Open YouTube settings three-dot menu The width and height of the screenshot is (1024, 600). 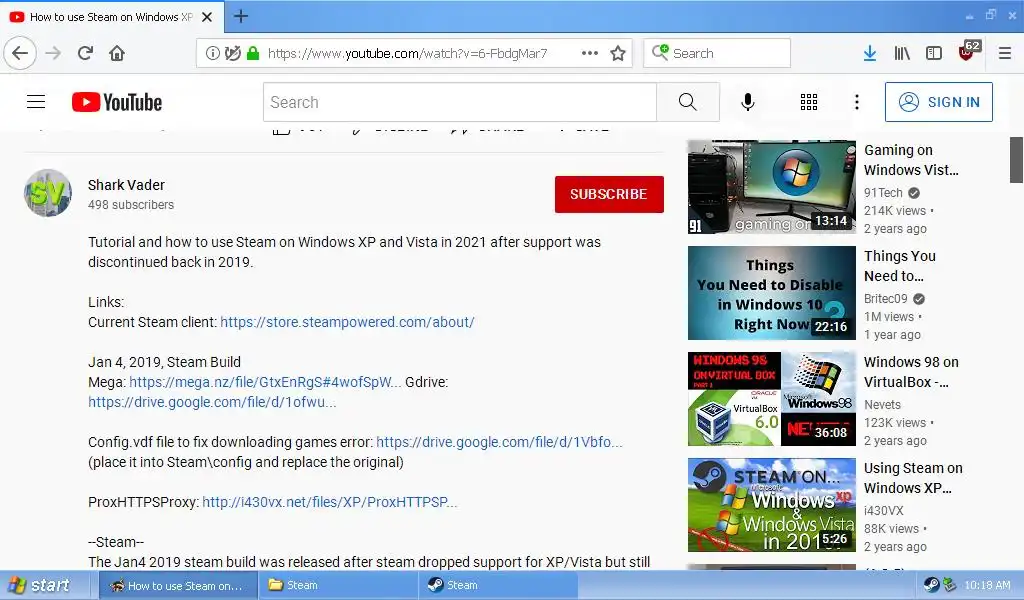pyautogui.click(x=857, y=102)
